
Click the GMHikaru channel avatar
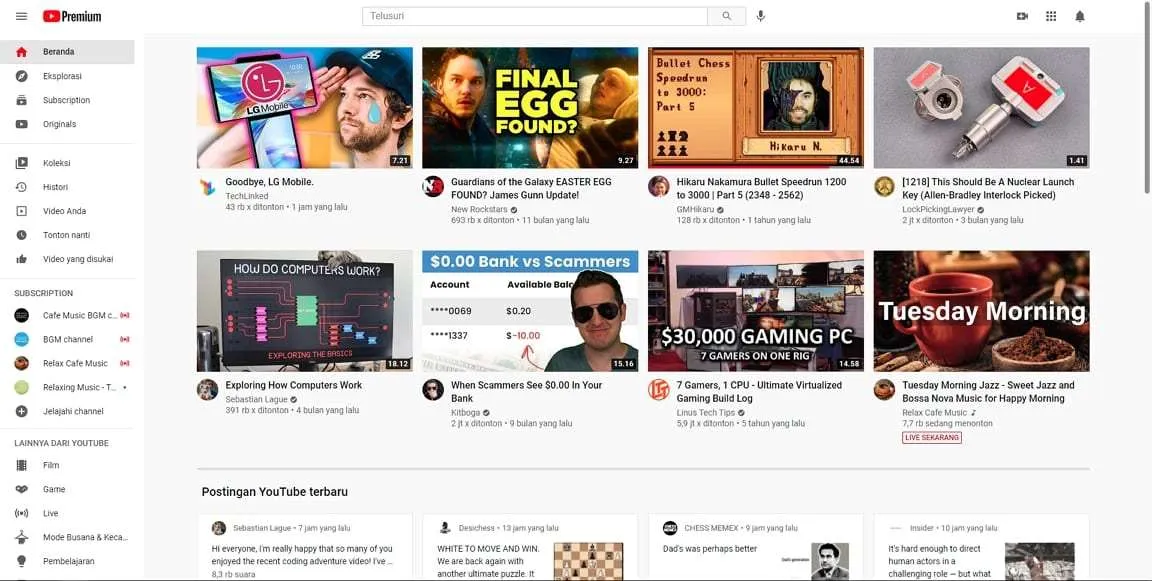[658, 187]
